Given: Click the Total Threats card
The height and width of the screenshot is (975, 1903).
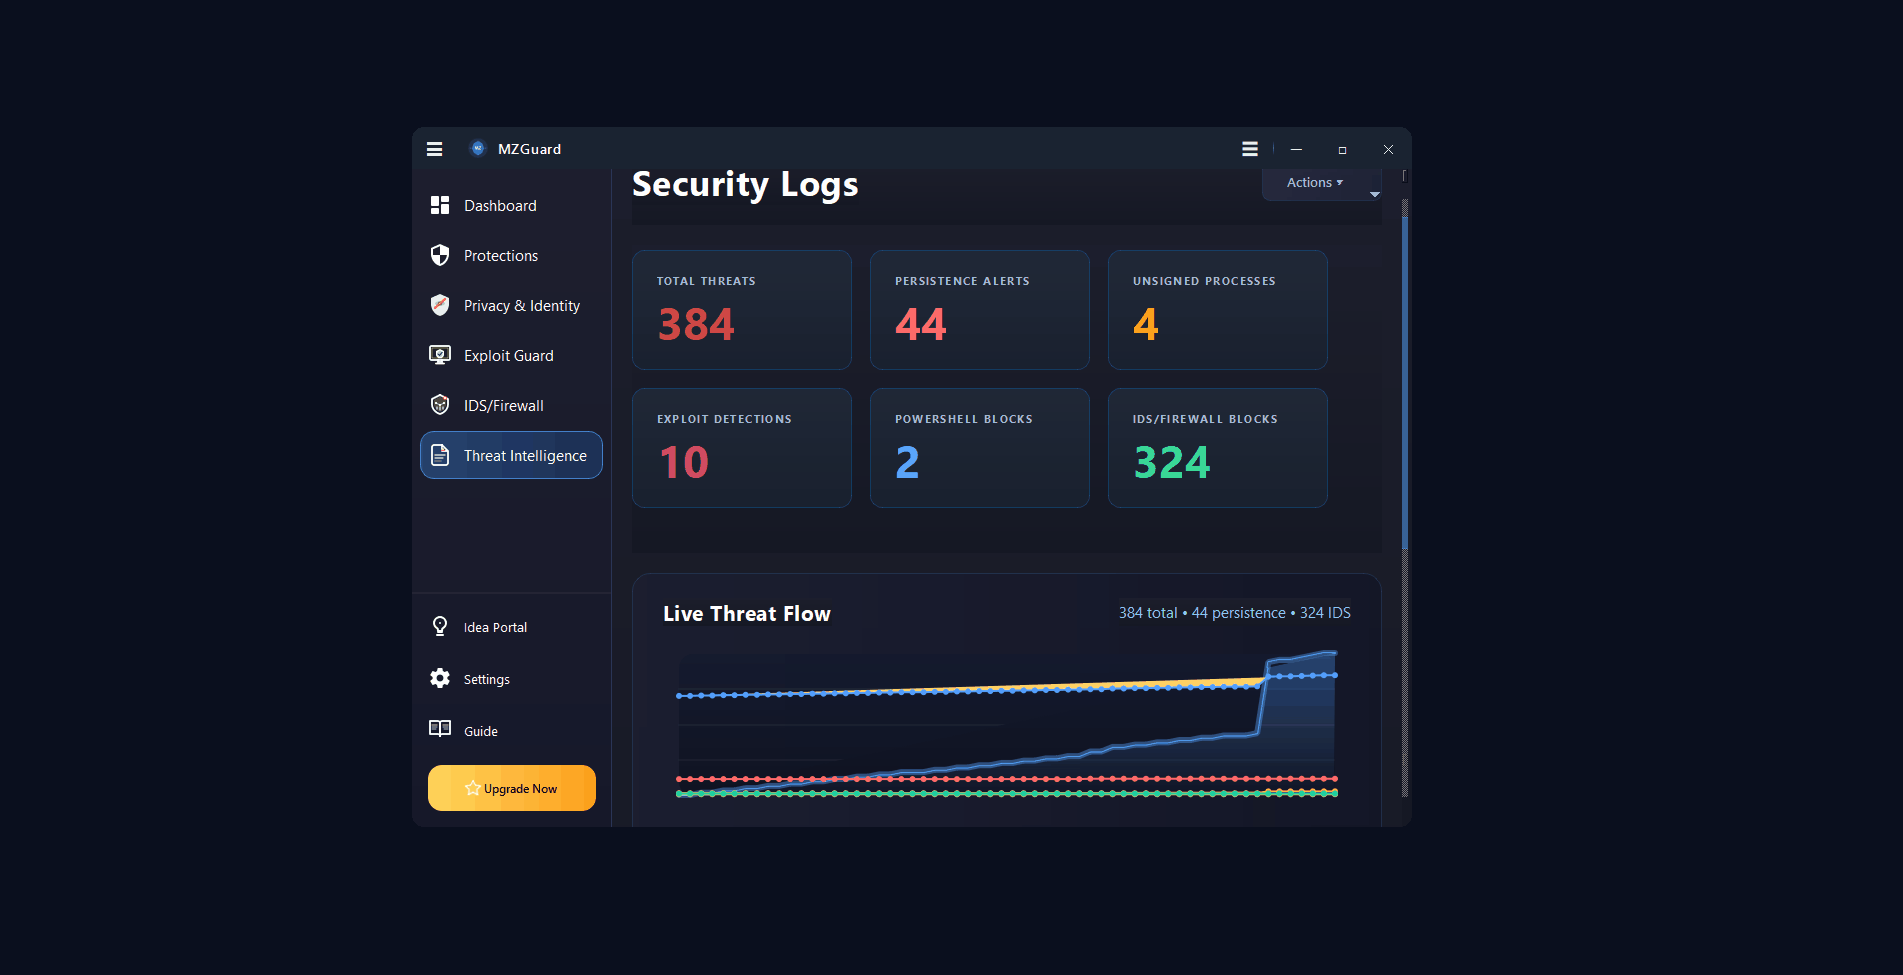Looking at the screenshot, I should [741, 310].
